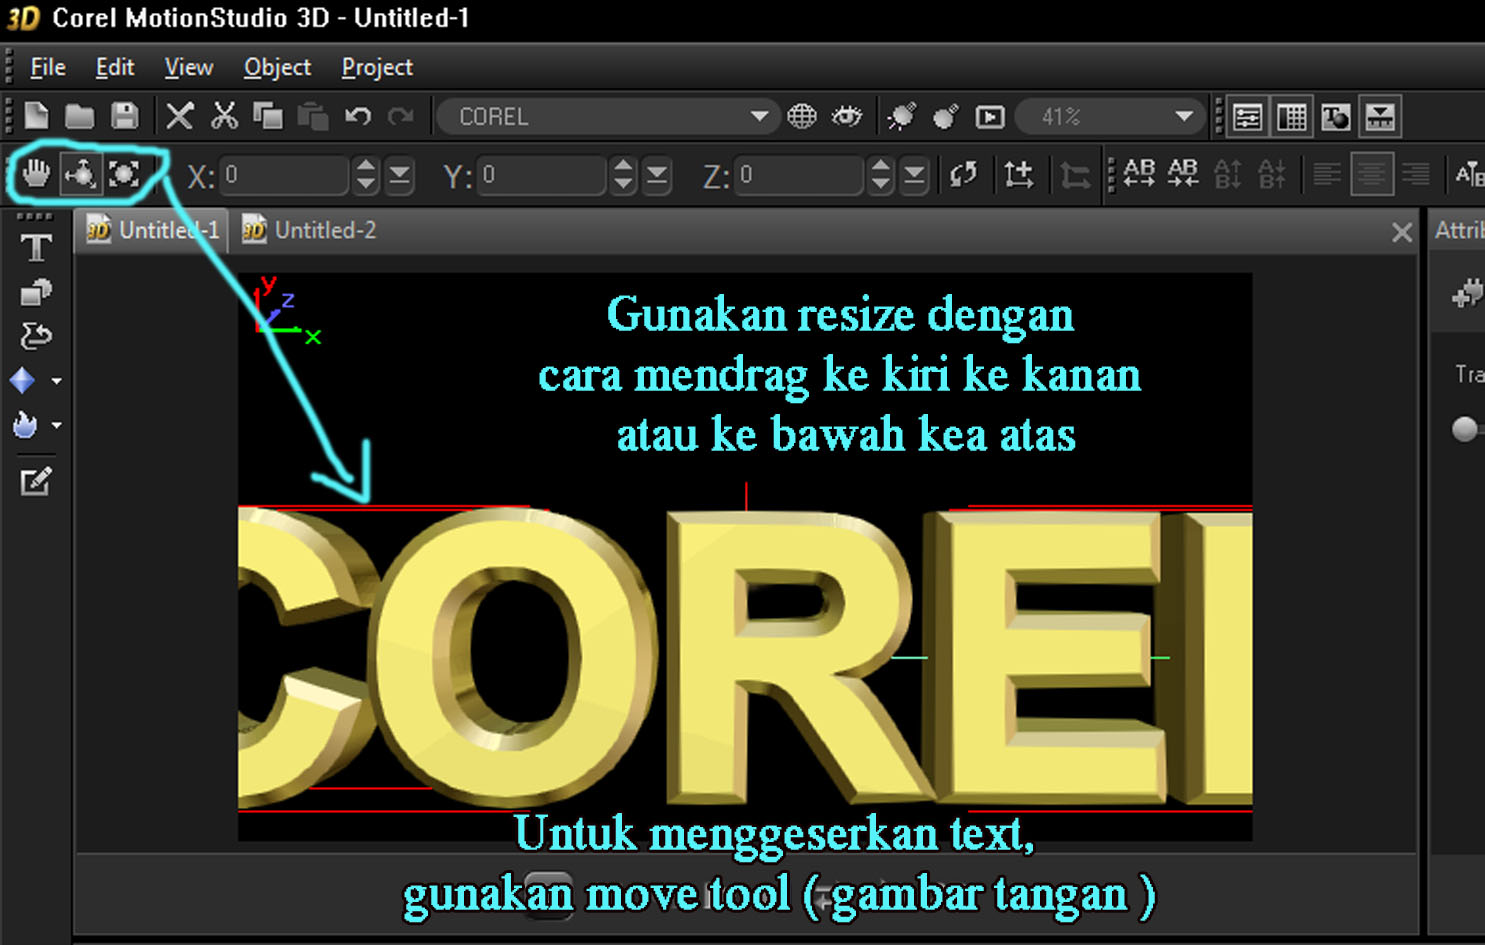
Task: Select the Move tool hand icon
Action: coord(36,174)
